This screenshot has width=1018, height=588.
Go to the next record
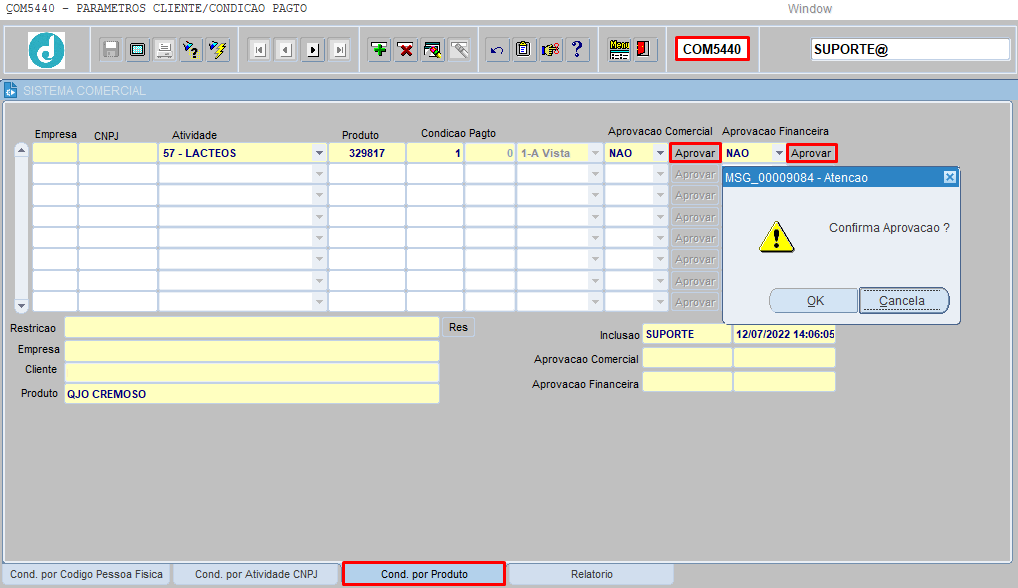tap(313, 50)
